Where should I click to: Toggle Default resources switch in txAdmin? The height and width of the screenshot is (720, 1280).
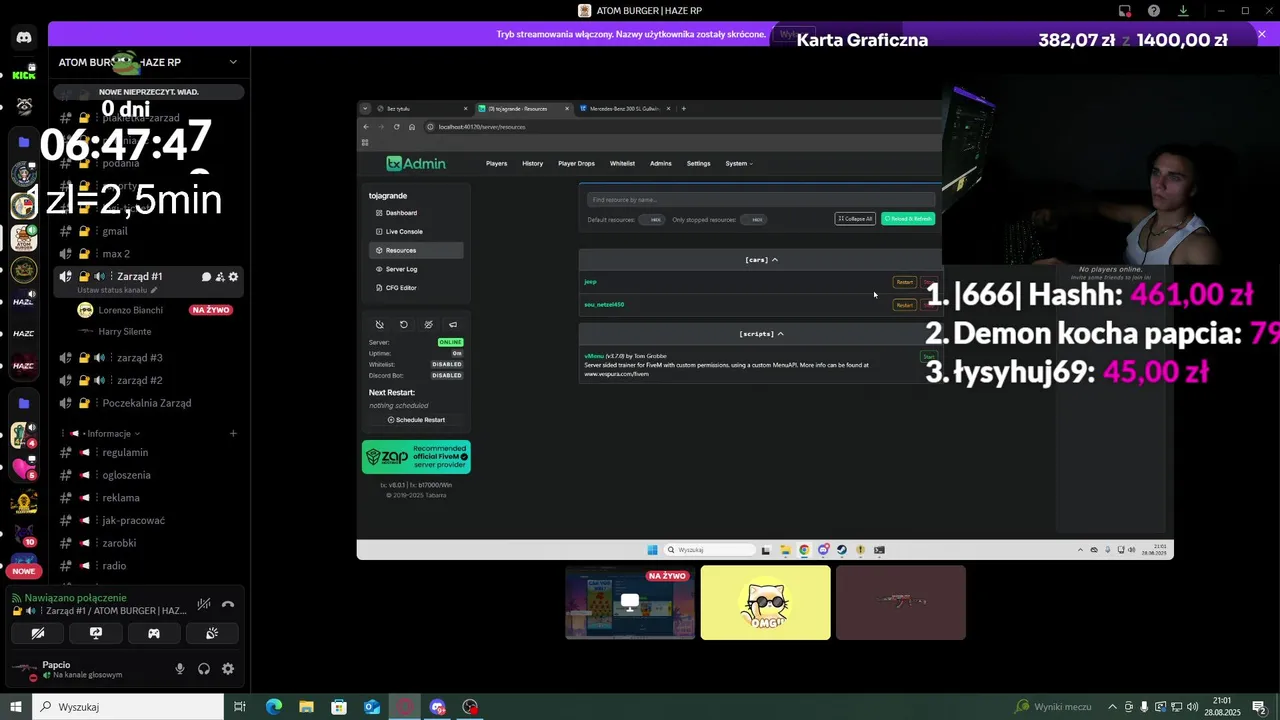(652, 219)
